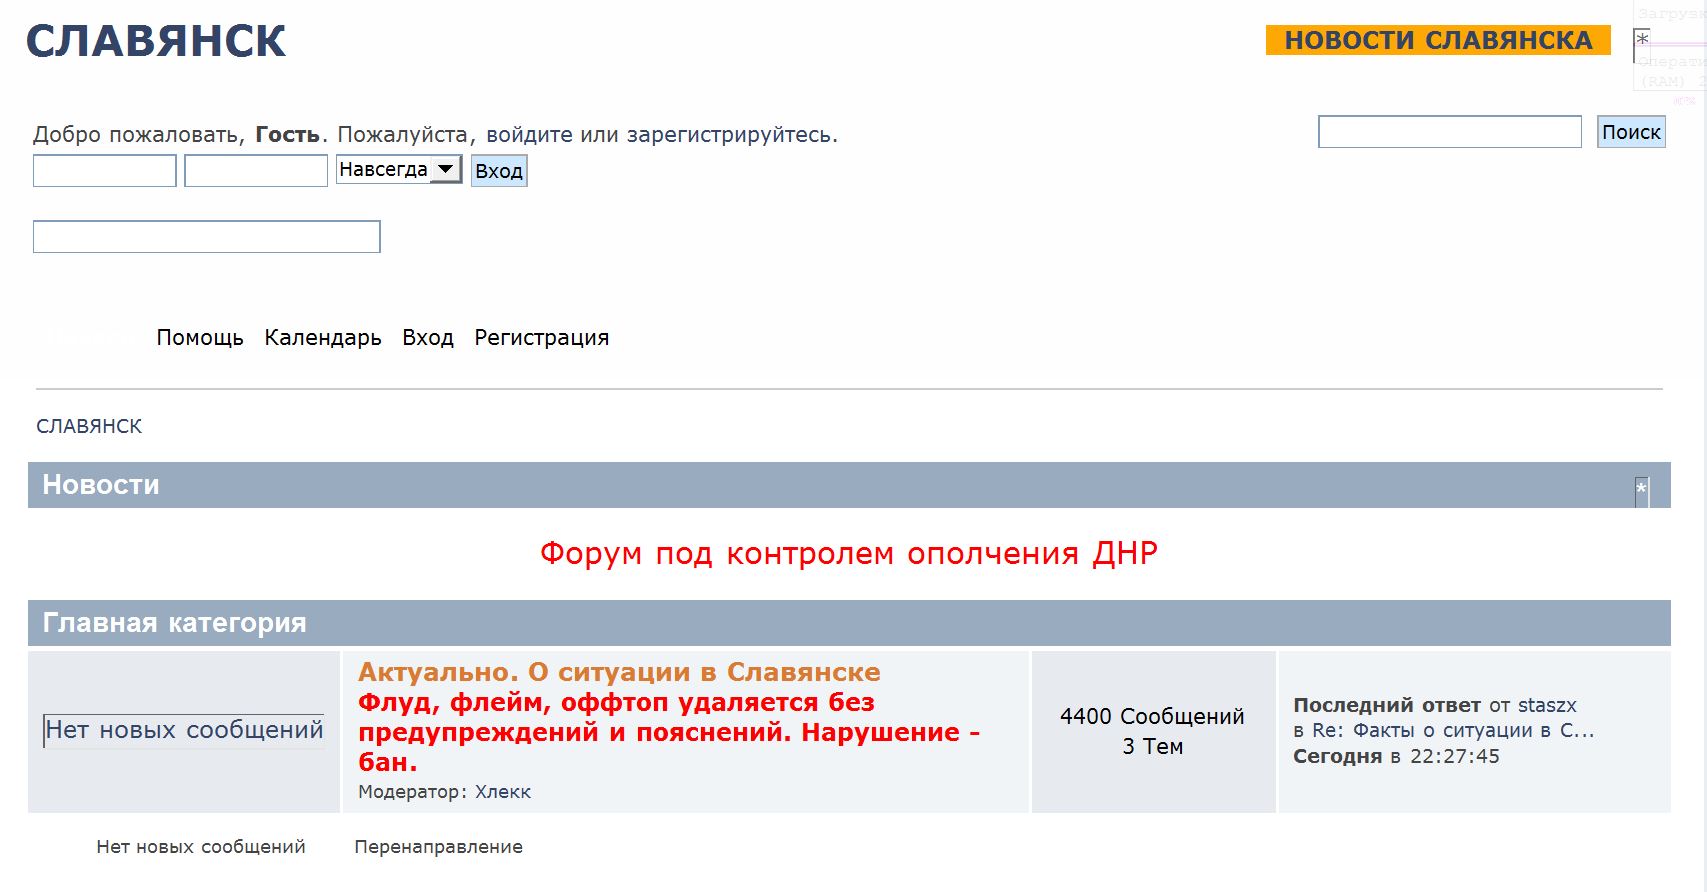
Task: Click the СЛАВЯНСК breadcrumb link
Action: pos(89,427)
